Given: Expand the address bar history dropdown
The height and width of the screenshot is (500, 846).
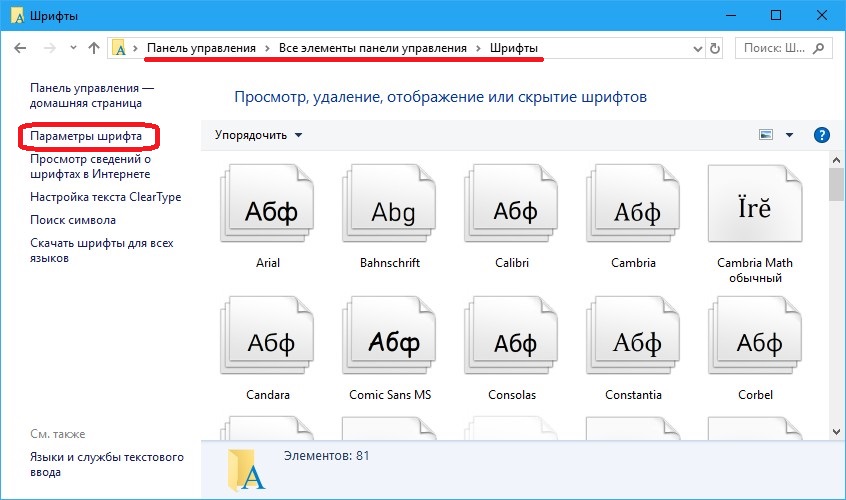Looking at the screenshot, I should pos(698,49).
